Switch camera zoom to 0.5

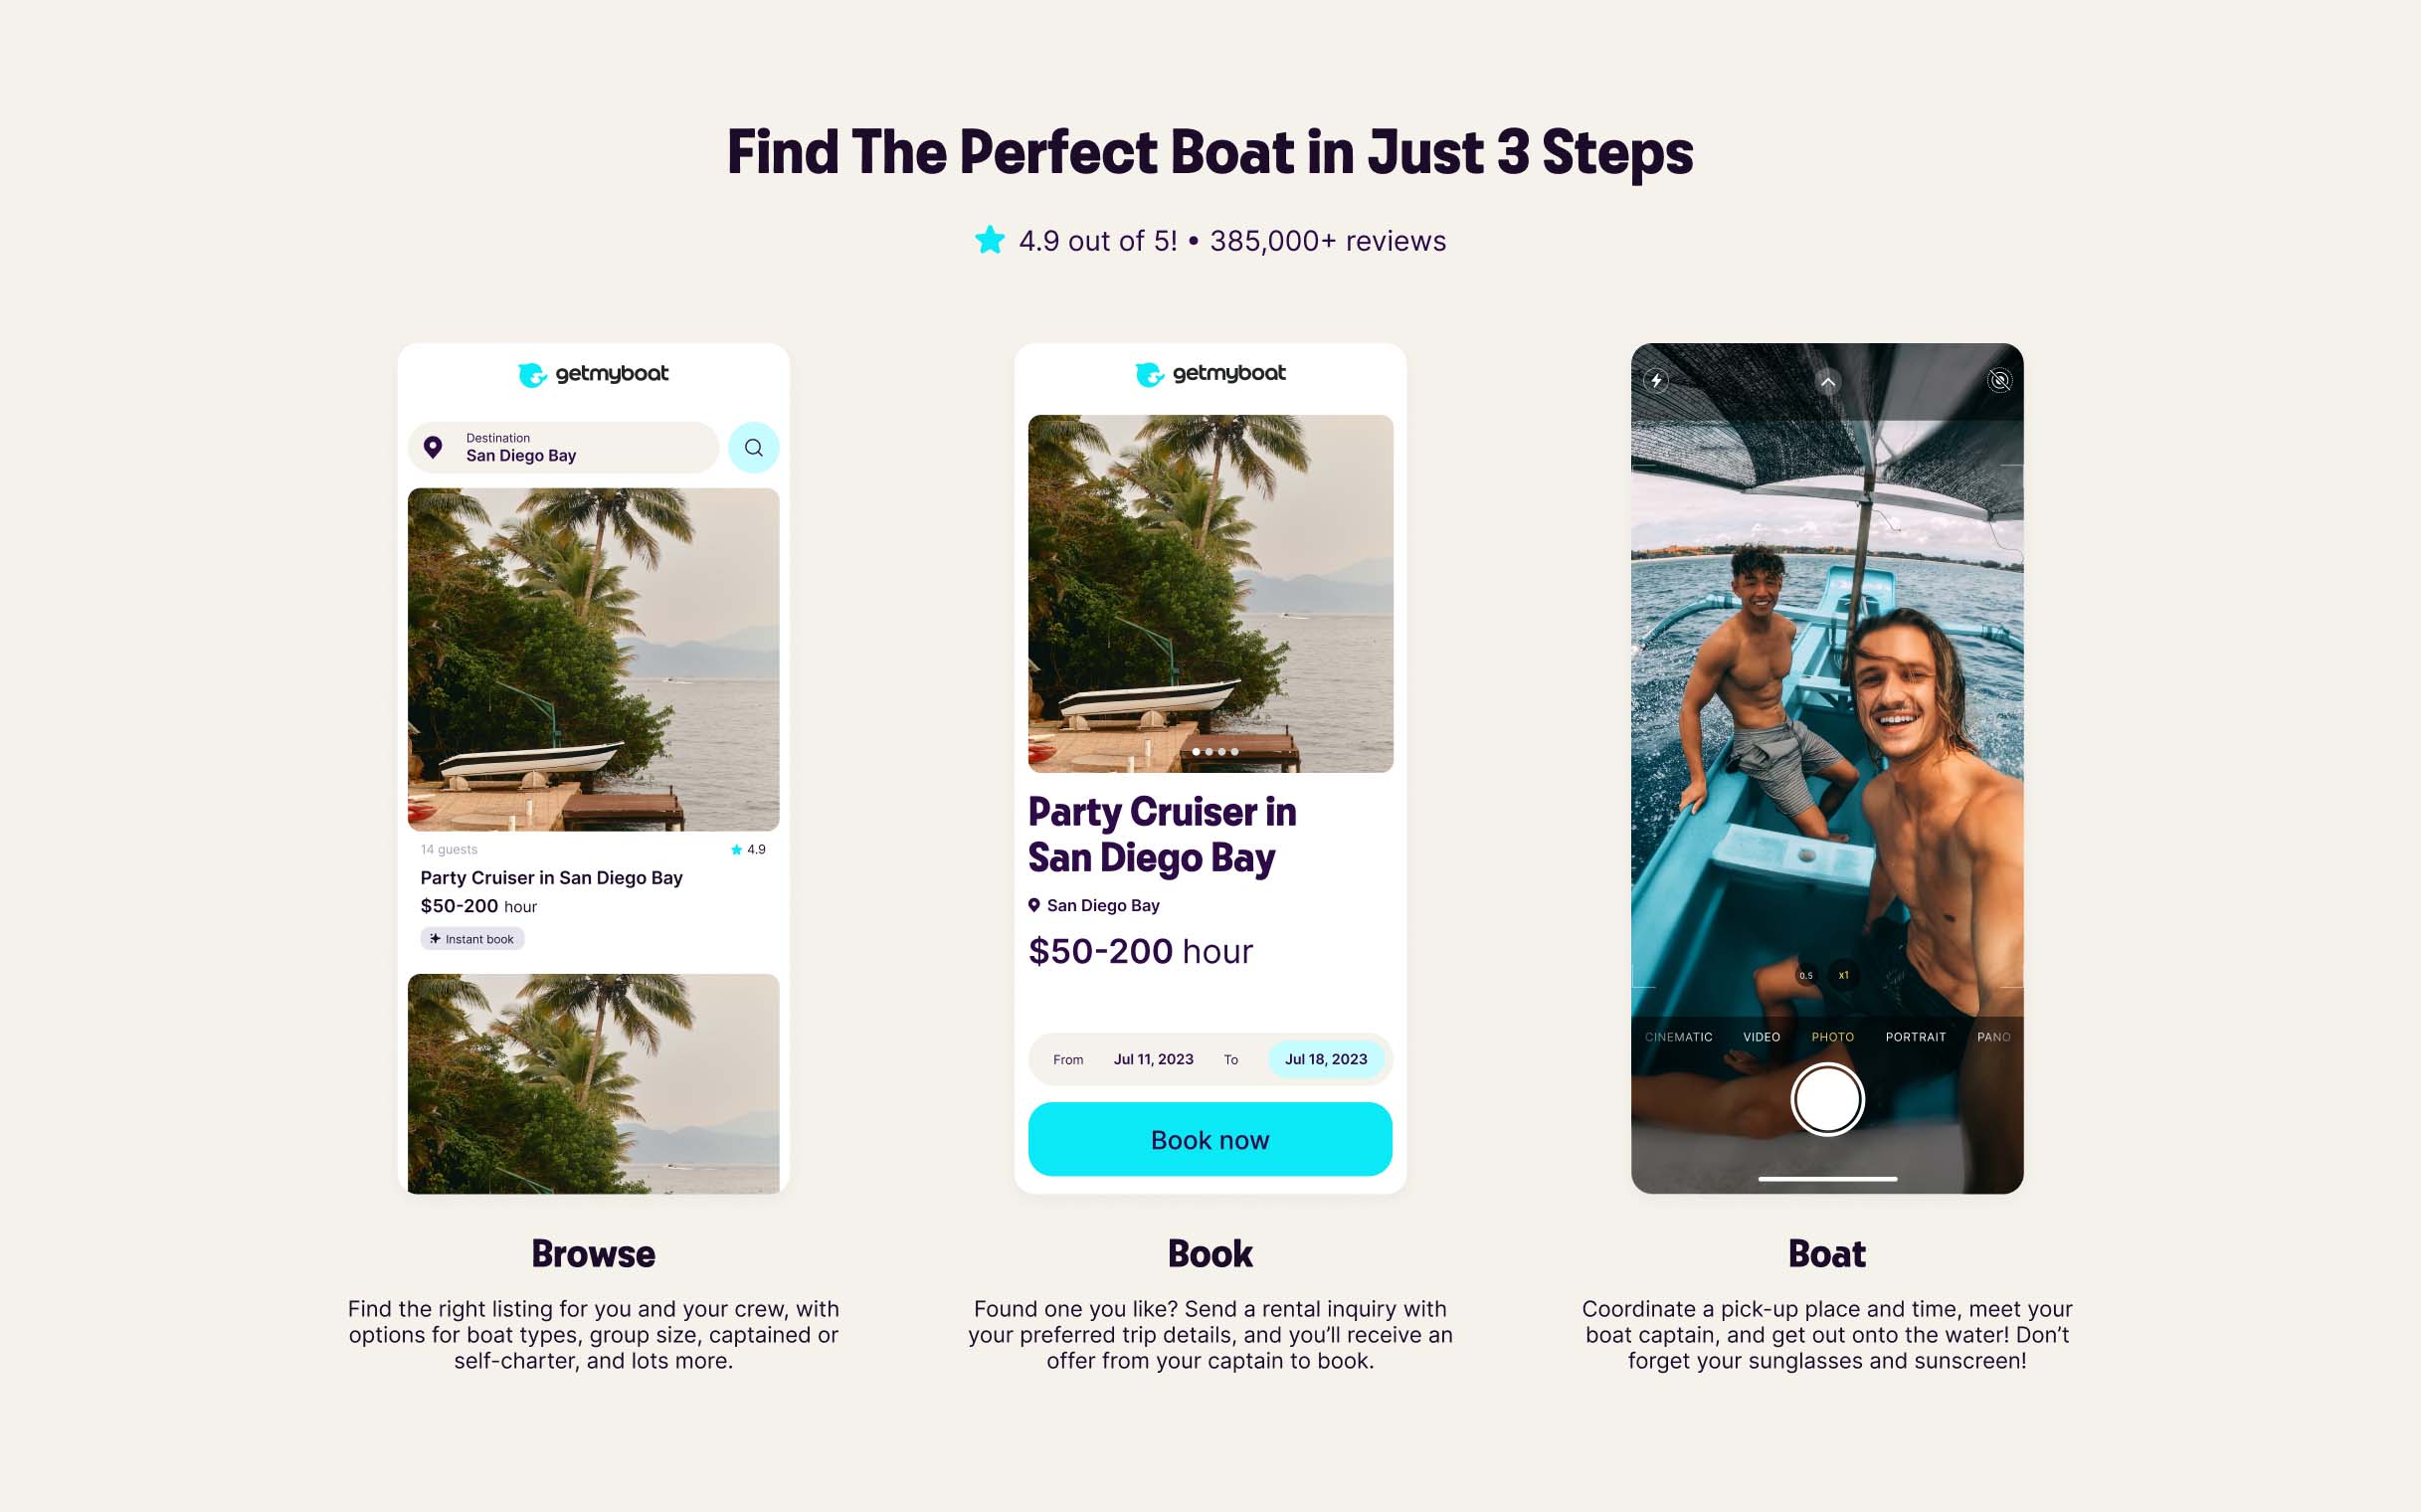click(1806, 975)
